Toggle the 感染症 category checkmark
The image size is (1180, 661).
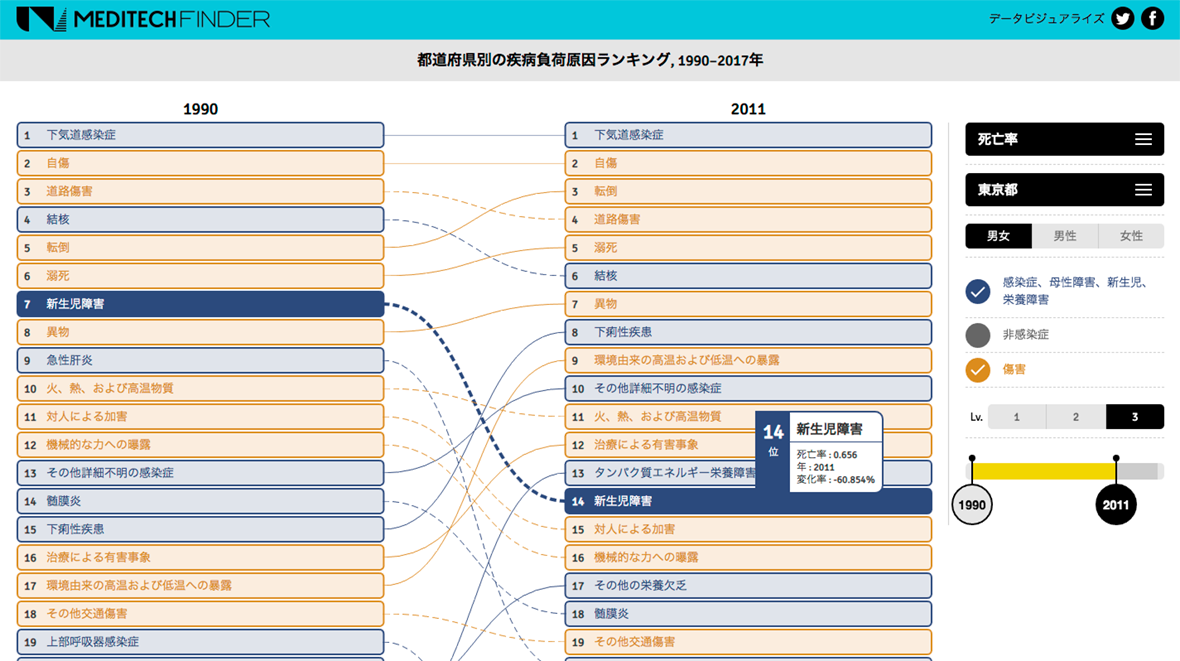click(x=978, y=291)
